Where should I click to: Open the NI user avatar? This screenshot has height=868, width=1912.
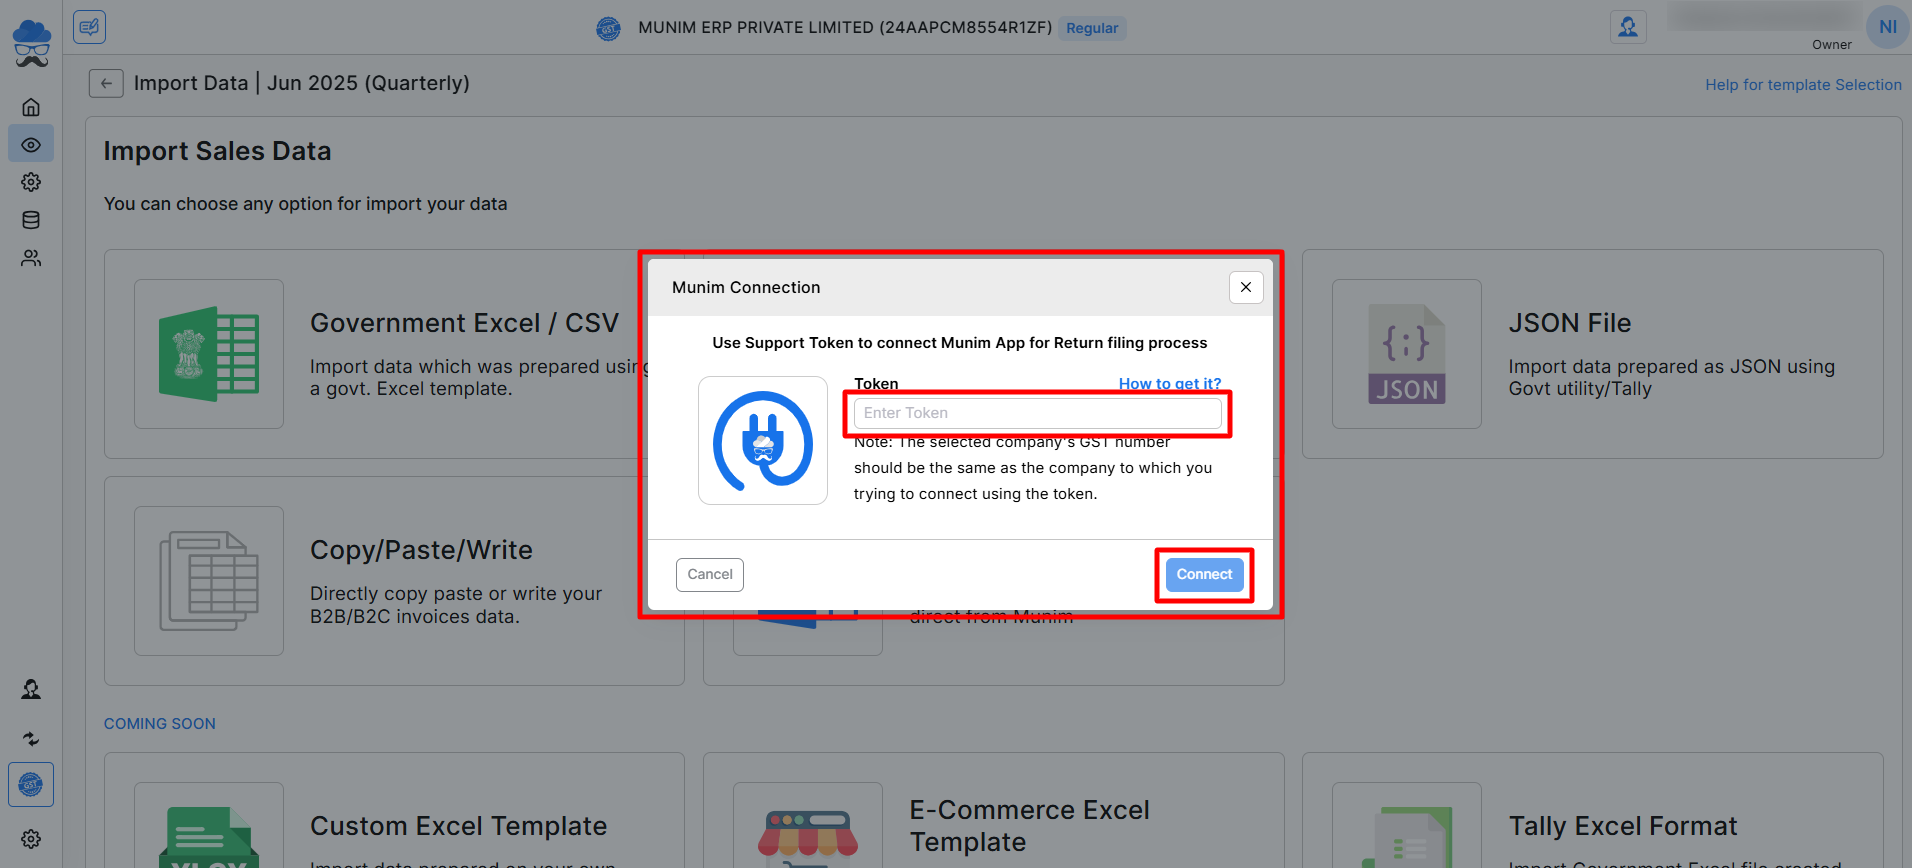click(x=1888, y=27)
